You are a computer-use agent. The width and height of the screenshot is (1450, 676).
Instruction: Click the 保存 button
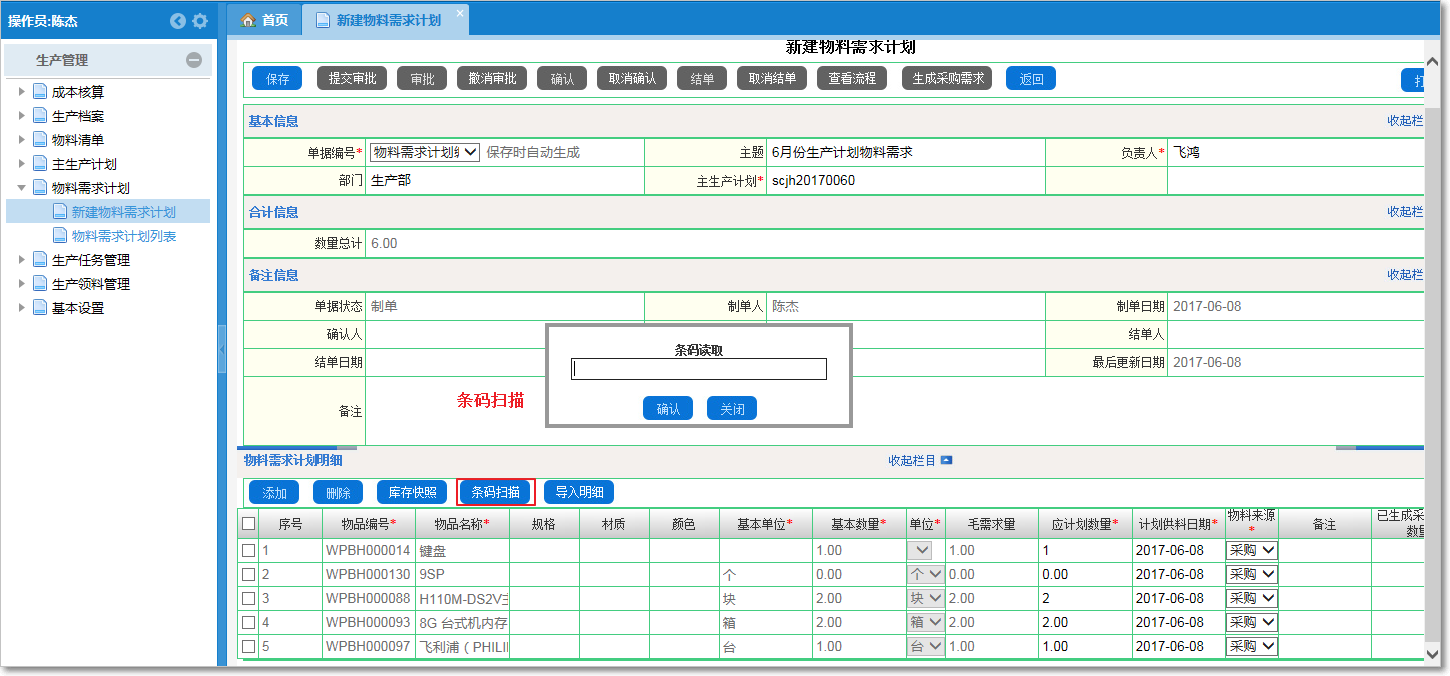point(276,77)
